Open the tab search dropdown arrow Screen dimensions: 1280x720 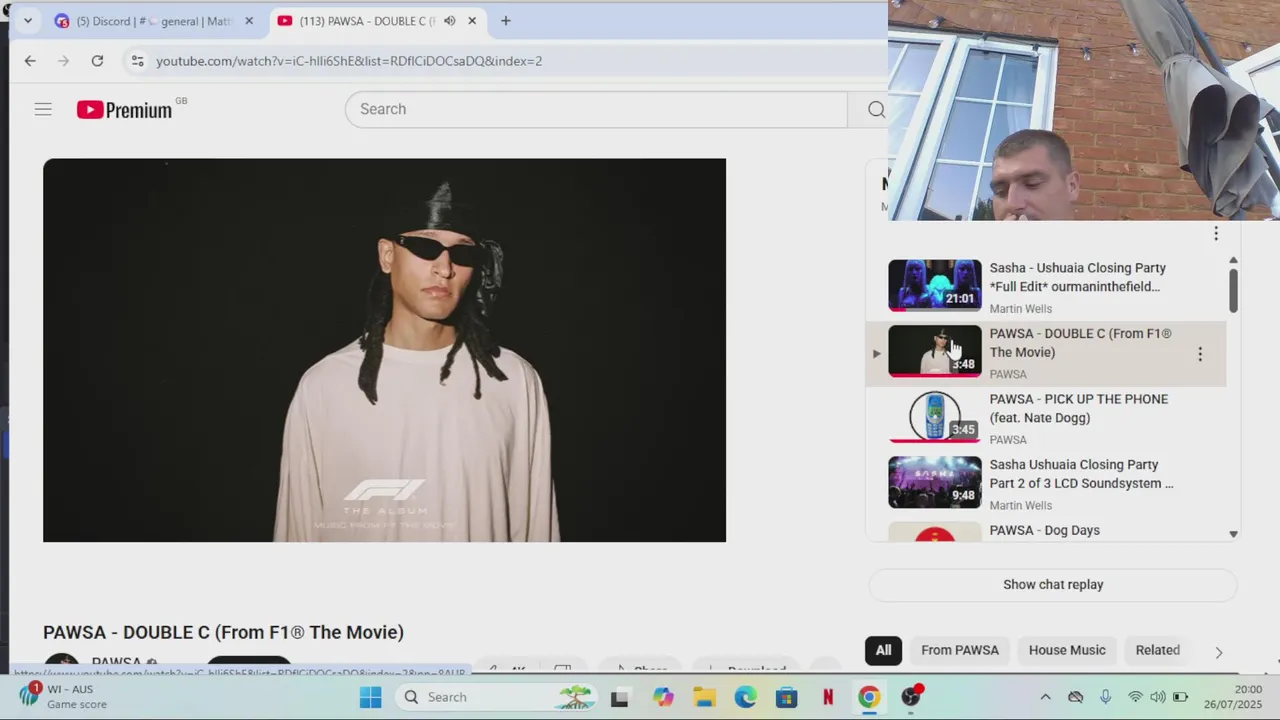click(28, 20)
